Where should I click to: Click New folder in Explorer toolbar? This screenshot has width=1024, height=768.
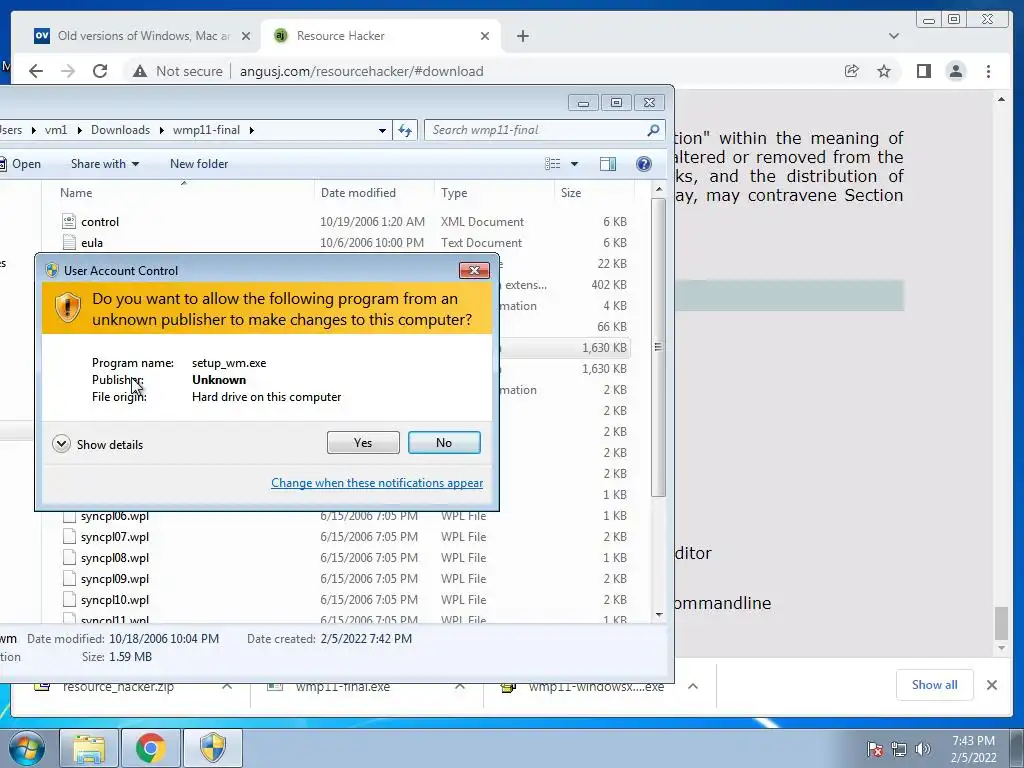click(199, 164)
